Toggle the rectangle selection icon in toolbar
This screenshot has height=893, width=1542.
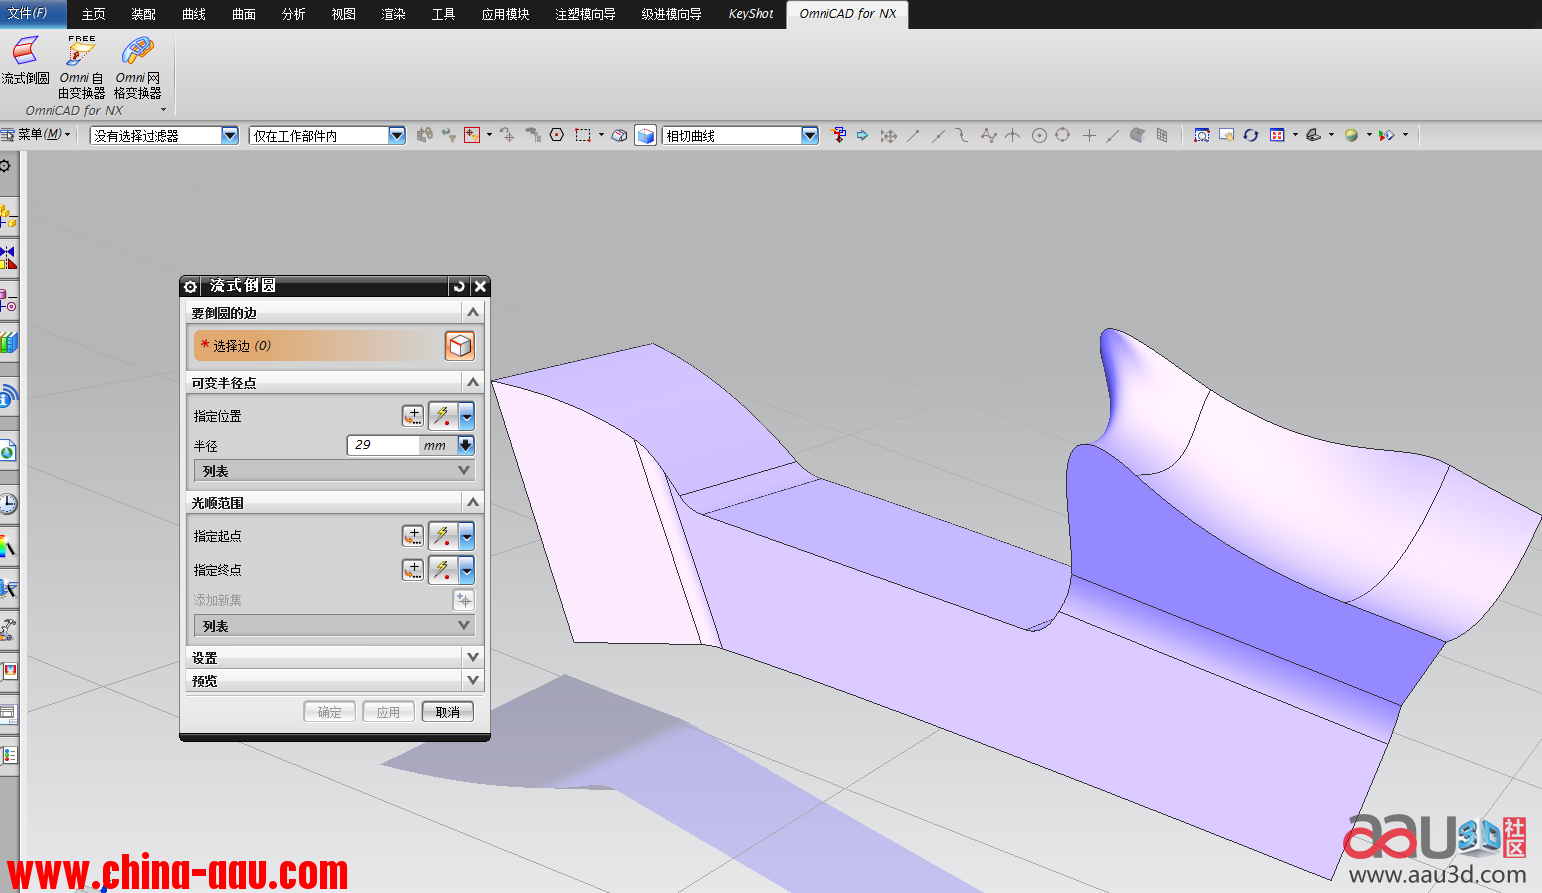coord(583,135)
